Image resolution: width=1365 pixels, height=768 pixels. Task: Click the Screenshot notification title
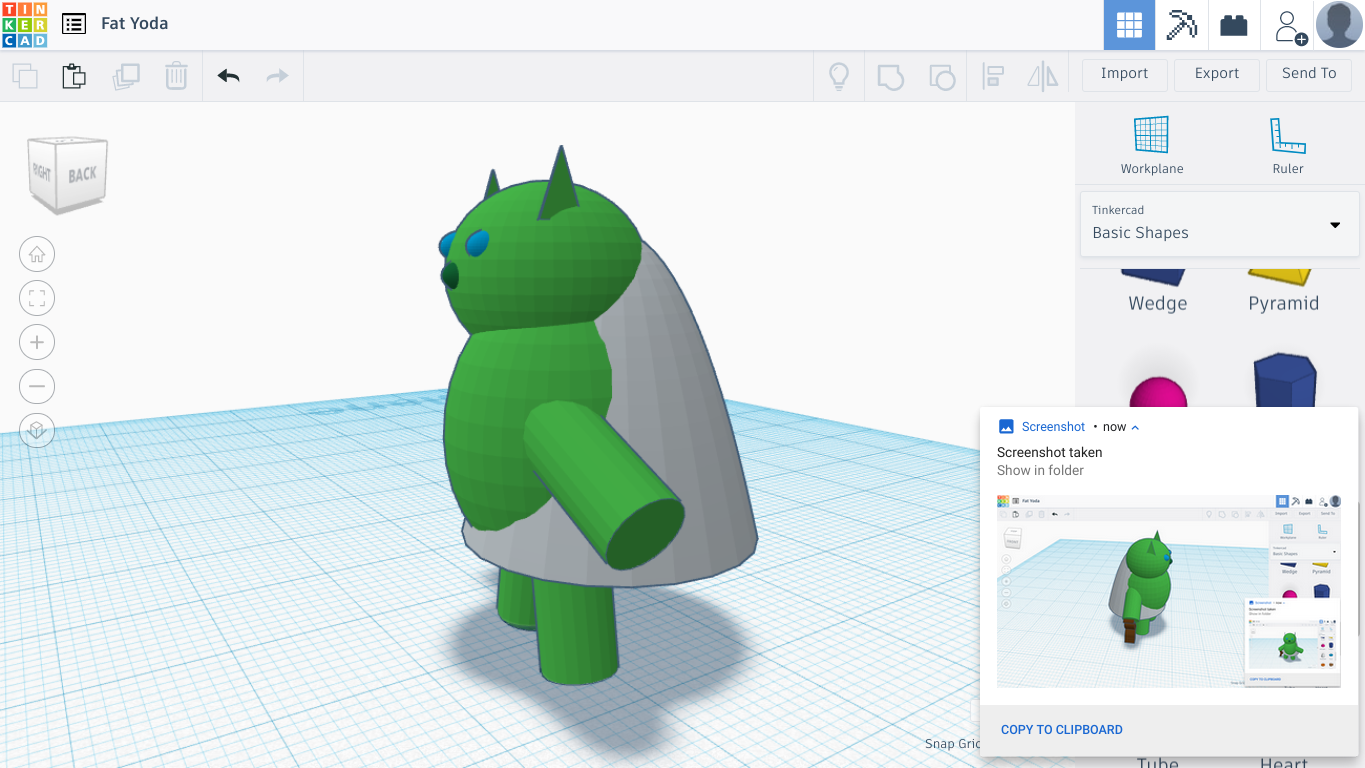[x=1053, y=427]
